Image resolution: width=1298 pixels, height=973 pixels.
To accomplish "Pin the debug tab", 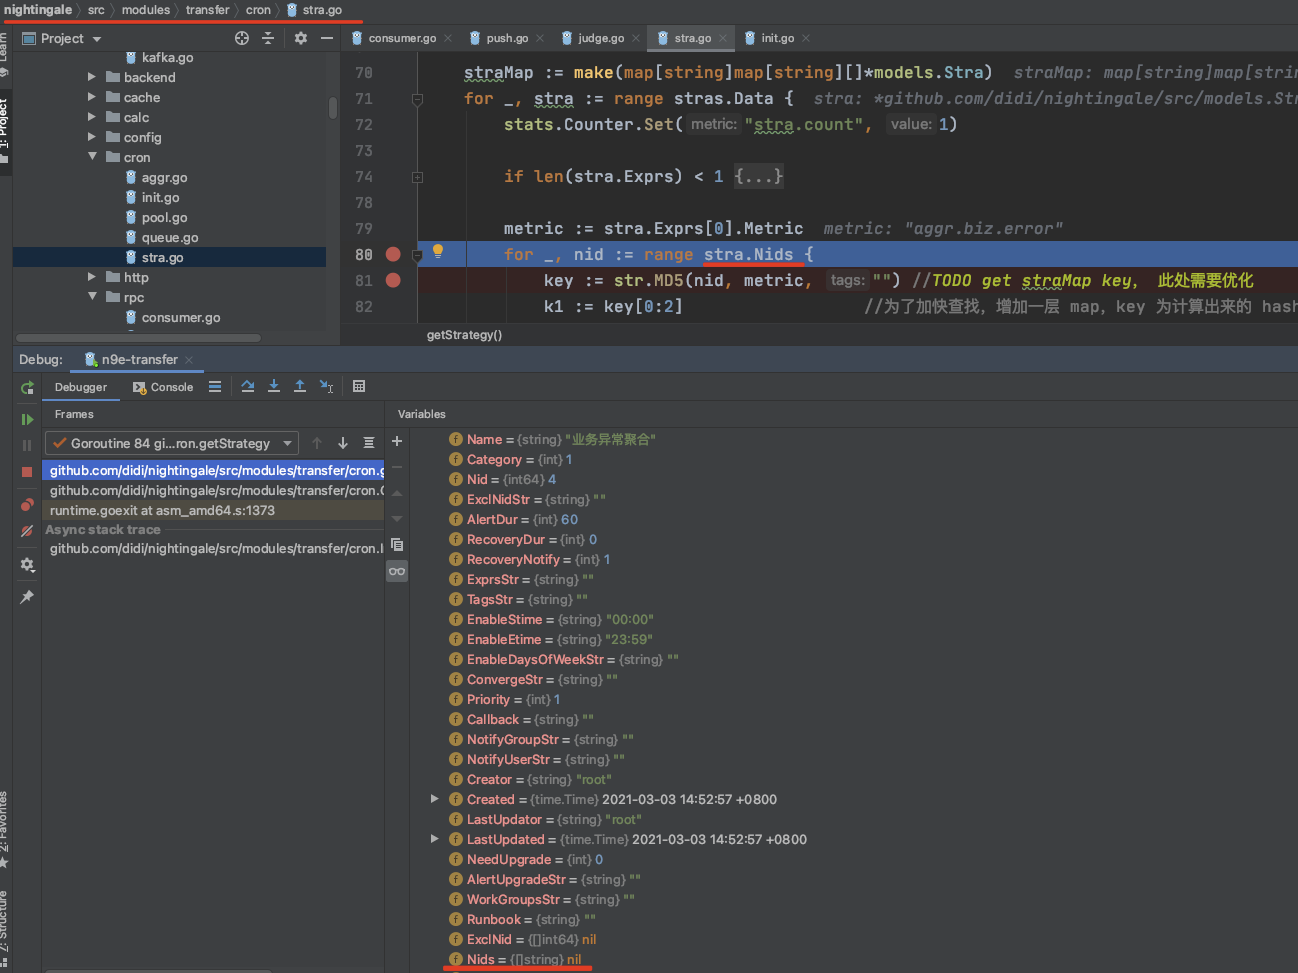I will coord(27,597).
